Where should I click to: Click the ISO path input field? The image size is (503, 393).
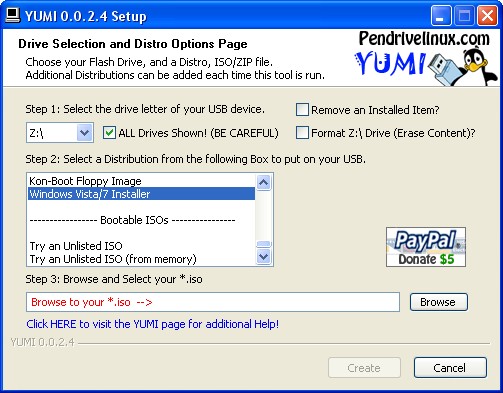[213, 302]
